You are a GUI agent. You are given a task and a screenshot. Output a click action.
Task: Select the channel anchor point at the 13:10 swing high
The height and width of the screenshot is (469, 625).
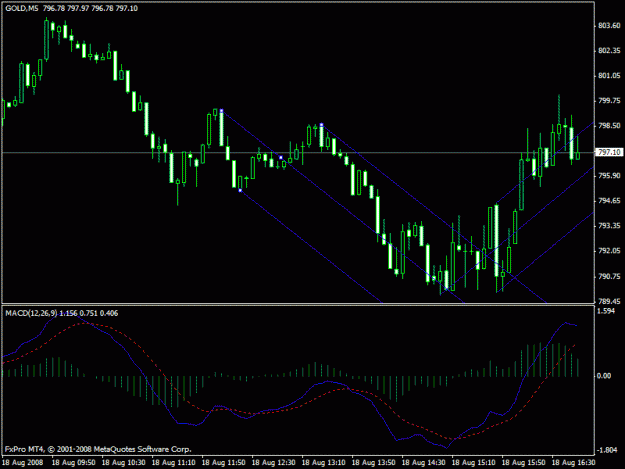pos(321,125)
